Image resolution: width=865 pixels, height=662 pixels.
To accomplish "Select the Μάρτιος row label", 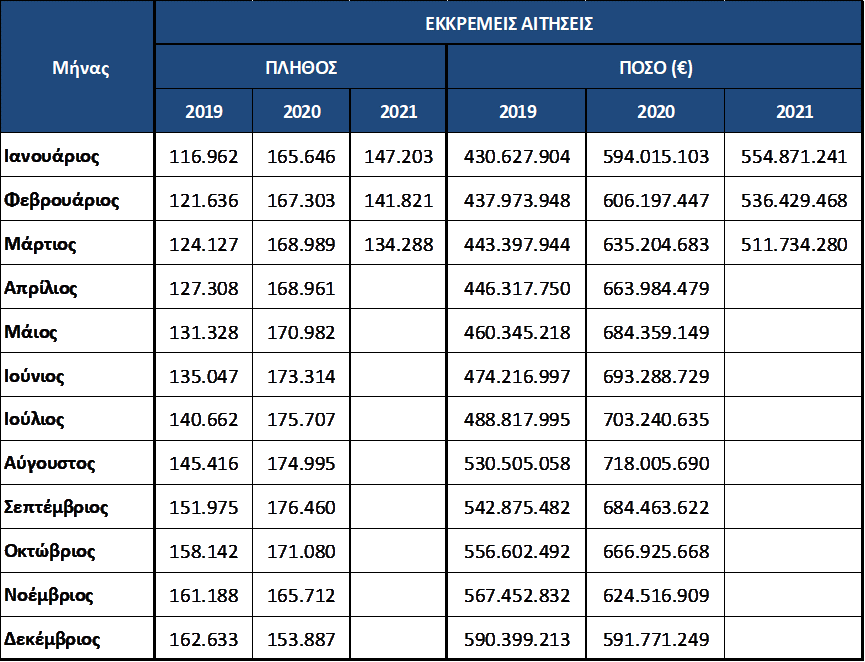I will 42,244.
